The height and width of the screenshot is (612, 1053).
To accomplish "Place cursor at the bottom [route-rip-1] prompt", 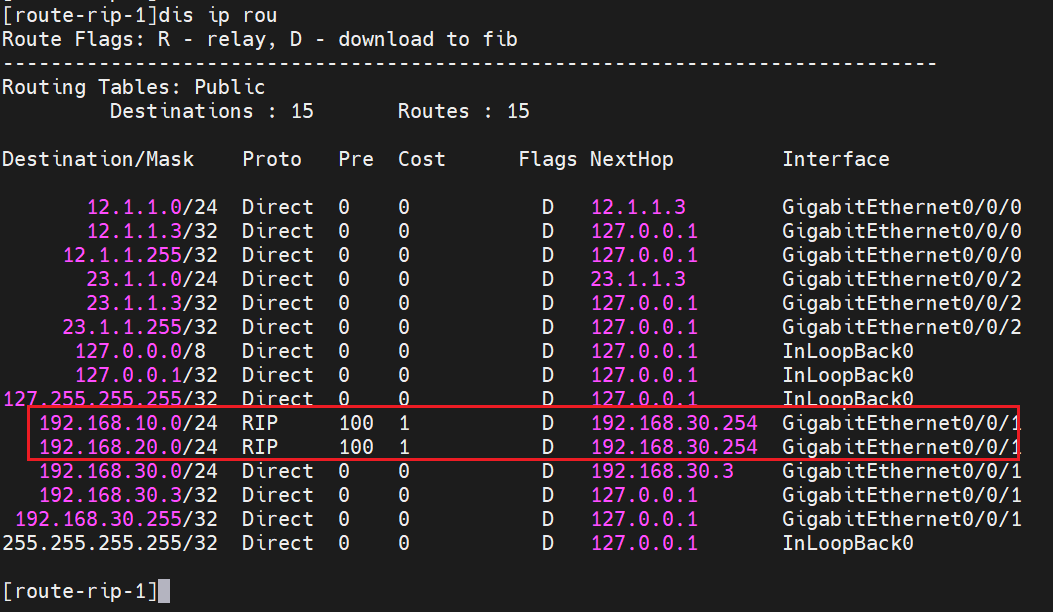I will click(165, 591).
